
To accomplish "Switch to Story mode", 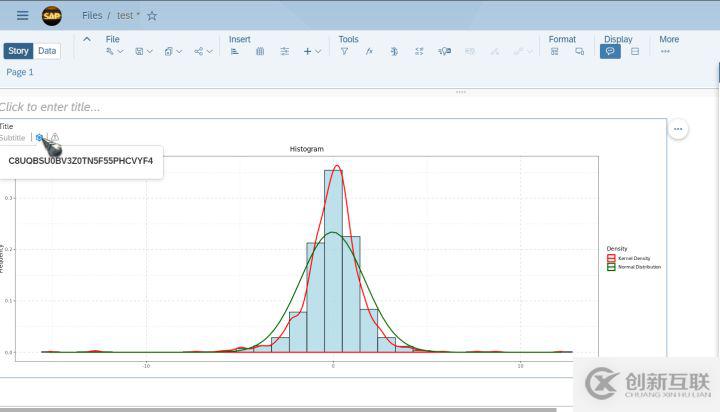I will click(18, 51).
